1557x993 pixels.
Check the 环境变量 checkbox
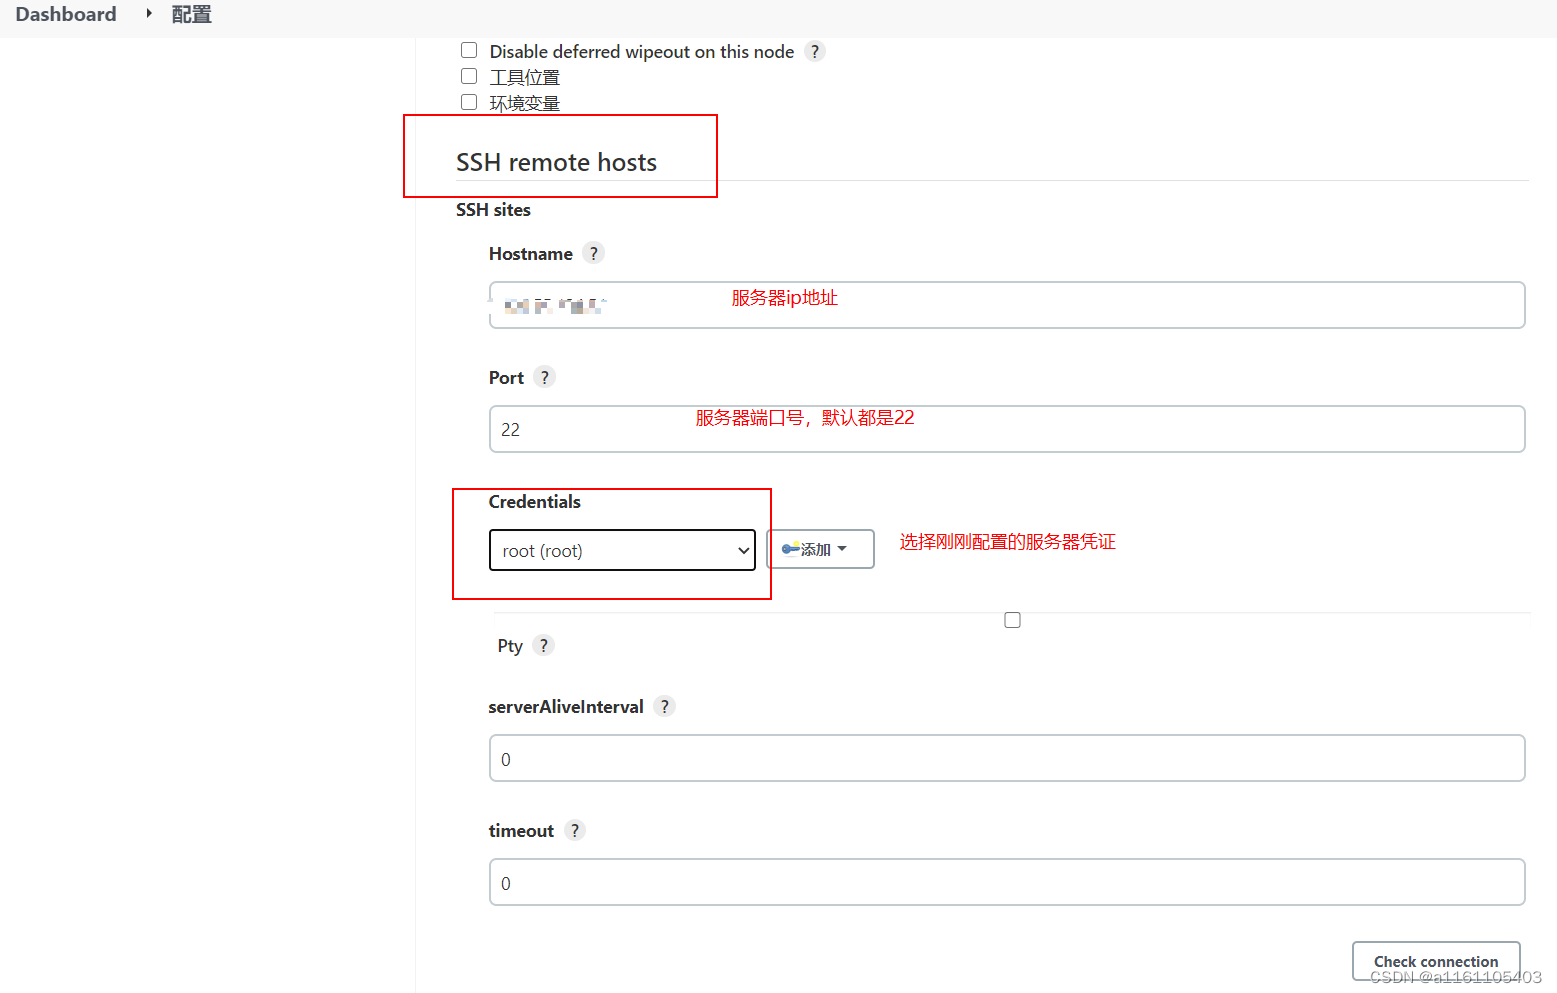469,102
